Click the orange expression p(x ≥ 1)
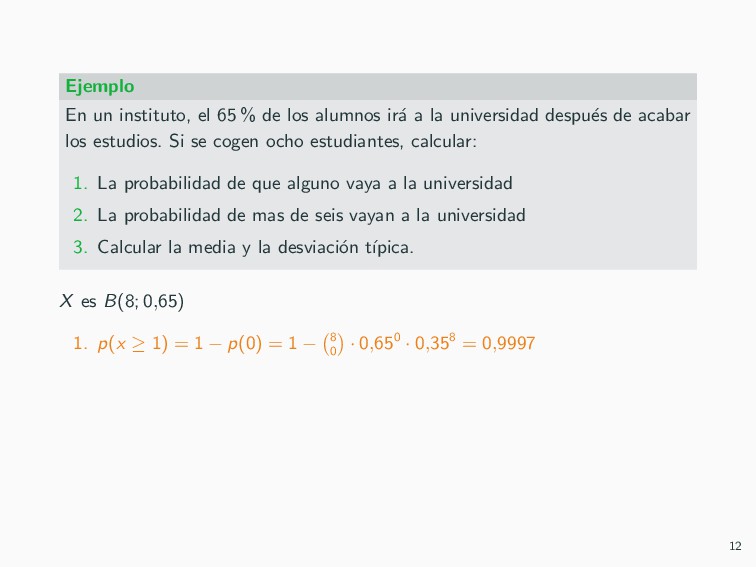This screenshot has height=567, width=756. point(133,344)
